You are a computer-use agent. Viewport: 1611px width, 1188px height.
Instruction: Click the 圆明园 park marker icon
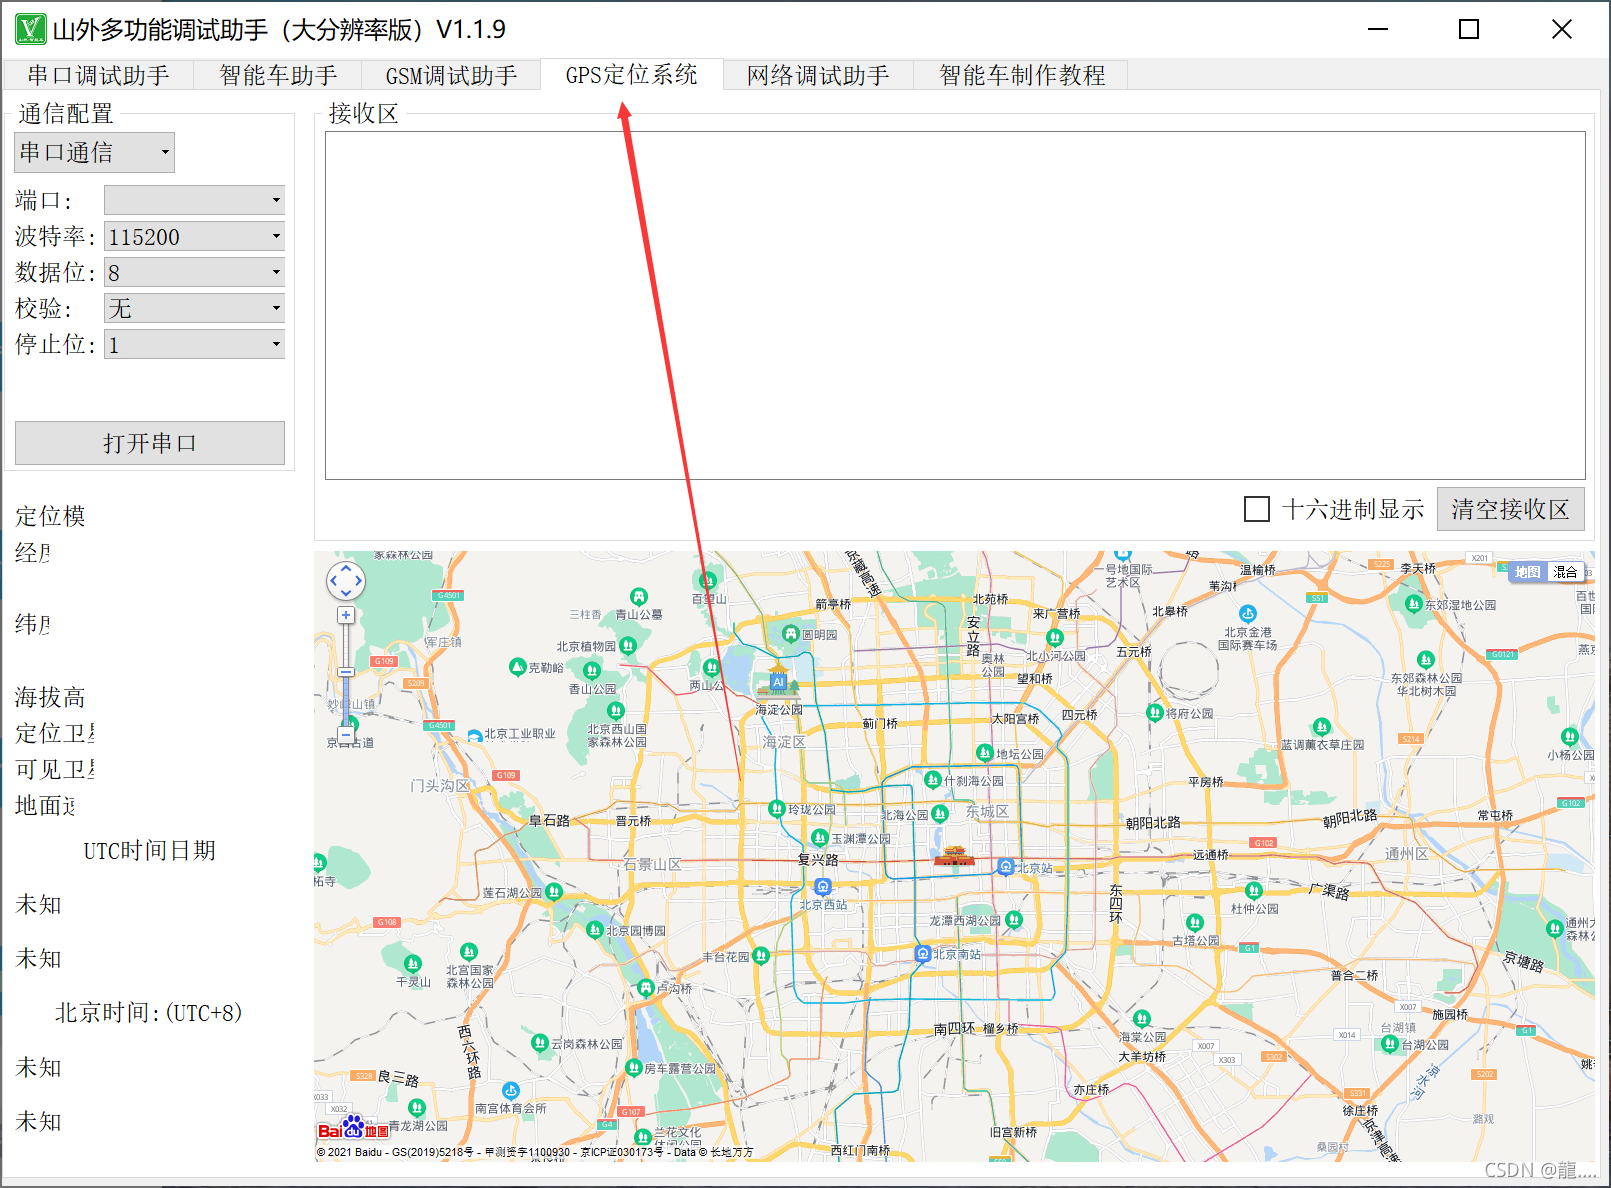[x=791, y=634]
